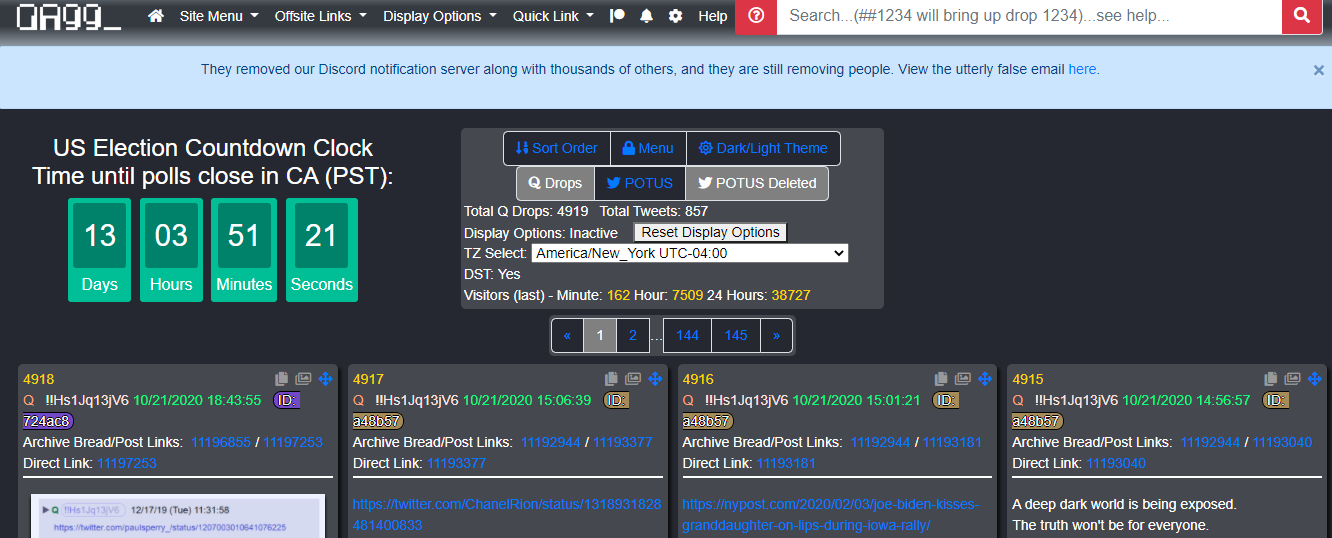Viewport: 1332px width, 538px height.
Task: Open the embedded image thumbnail in drop 4918
Action: (x=177, y=516)
